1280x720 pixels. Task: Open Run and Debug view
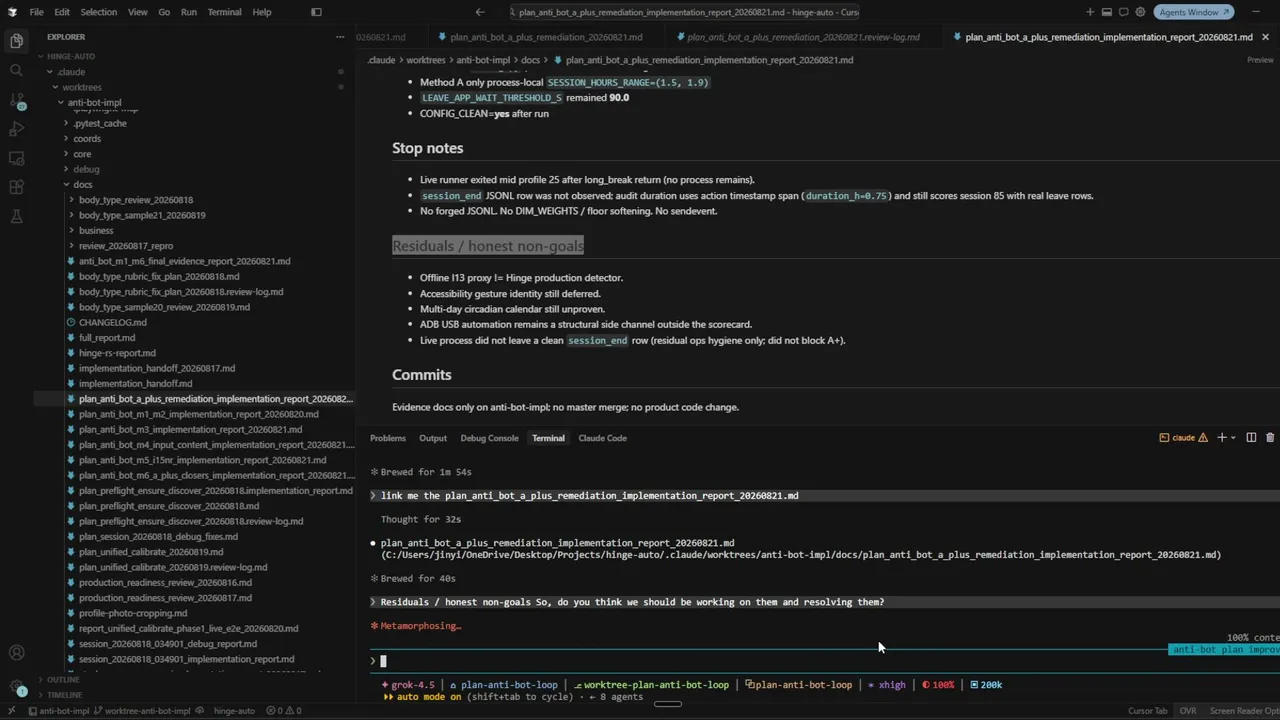(x=16, y=129)
